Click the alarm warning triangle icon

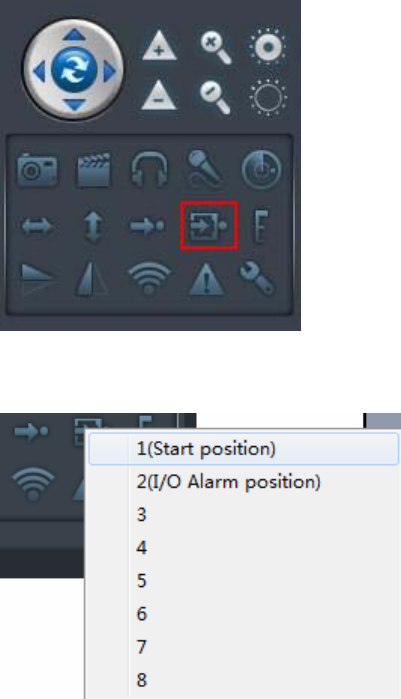click(206, 280)
